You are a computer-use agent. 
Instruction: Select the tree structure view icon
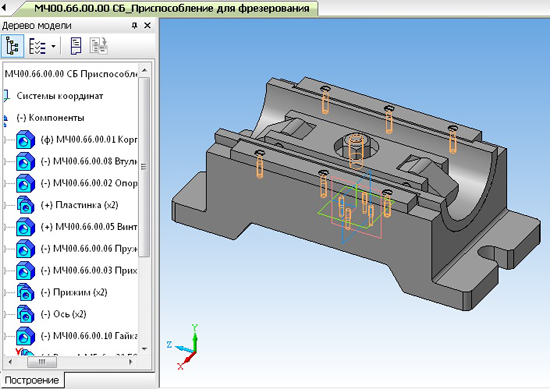pos(12,46)
